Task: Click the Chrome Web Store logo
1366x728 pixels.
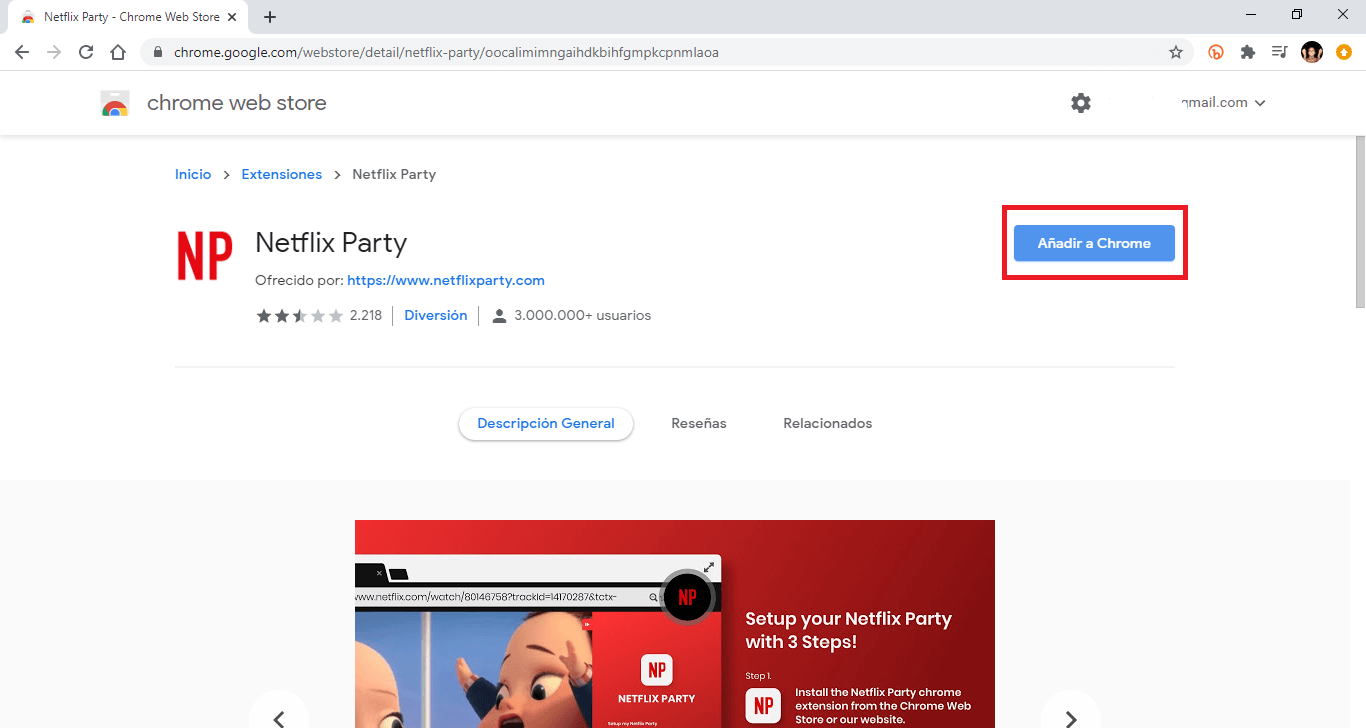Action: click(x=115, y=103)
